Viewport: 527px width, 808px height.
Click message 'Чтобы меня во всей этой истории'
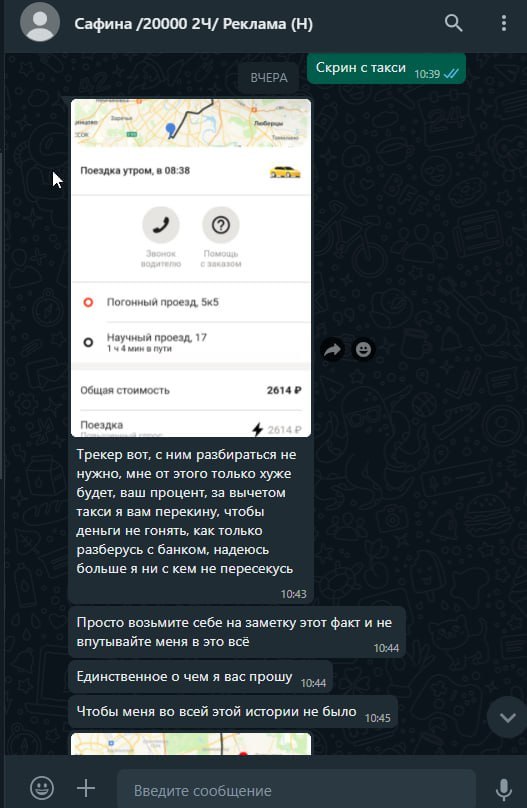pos(233,712)
